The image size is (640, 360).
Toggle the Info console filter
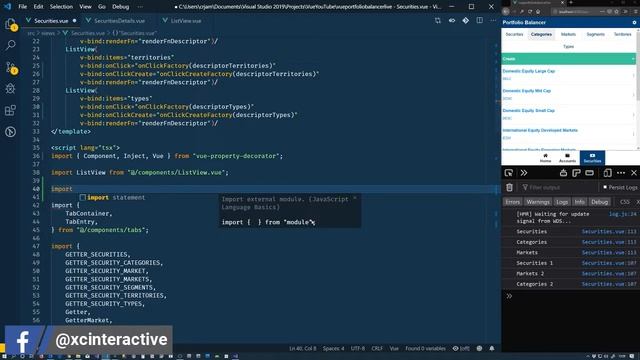[x=579, y=202]
